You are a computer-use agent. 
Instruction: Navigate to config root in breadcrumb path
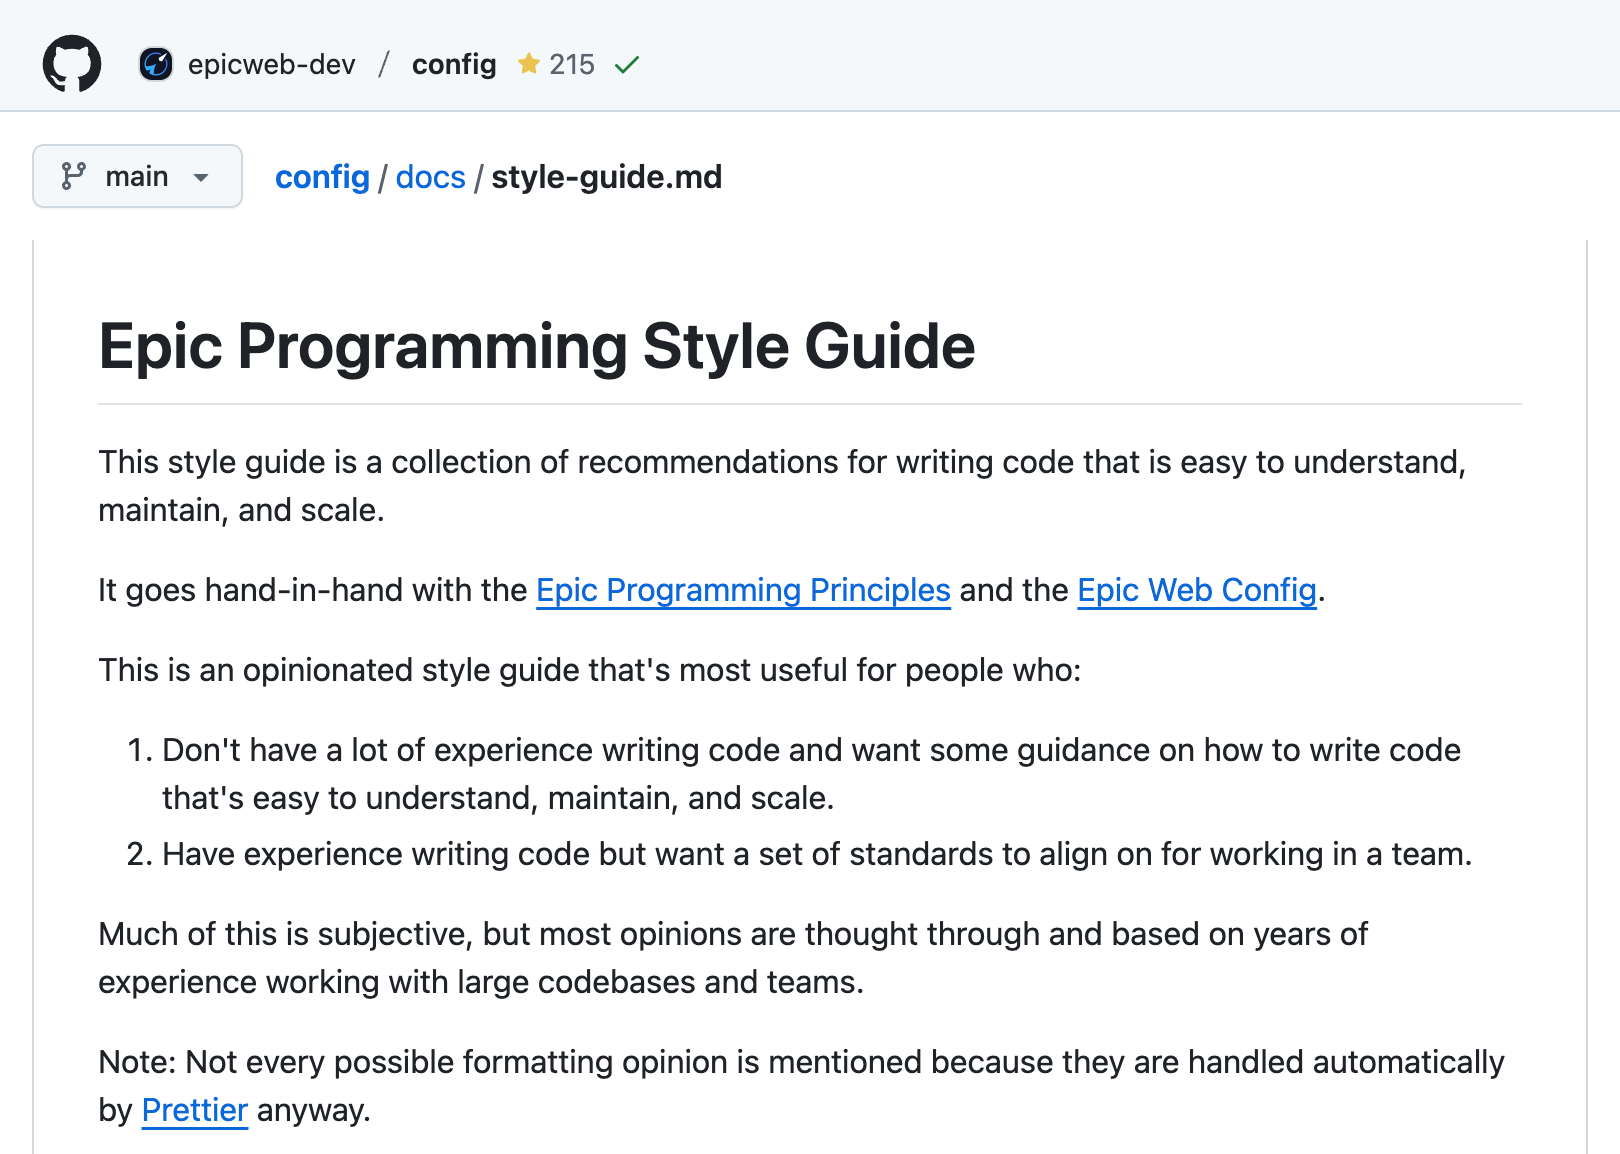322,177
